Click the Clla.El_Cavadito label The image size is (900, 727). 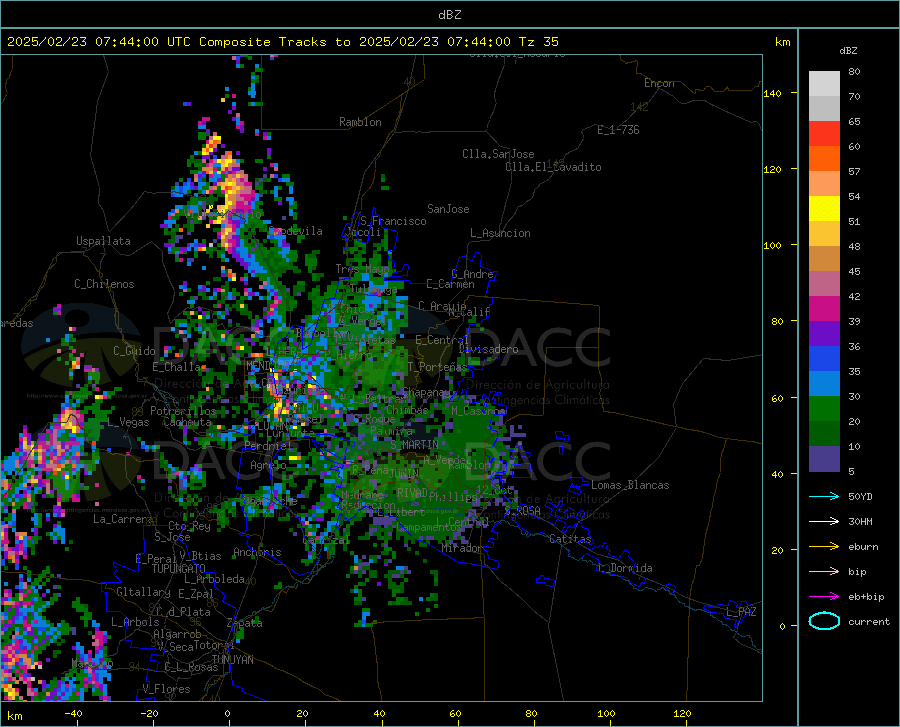[x=553, y=167]
